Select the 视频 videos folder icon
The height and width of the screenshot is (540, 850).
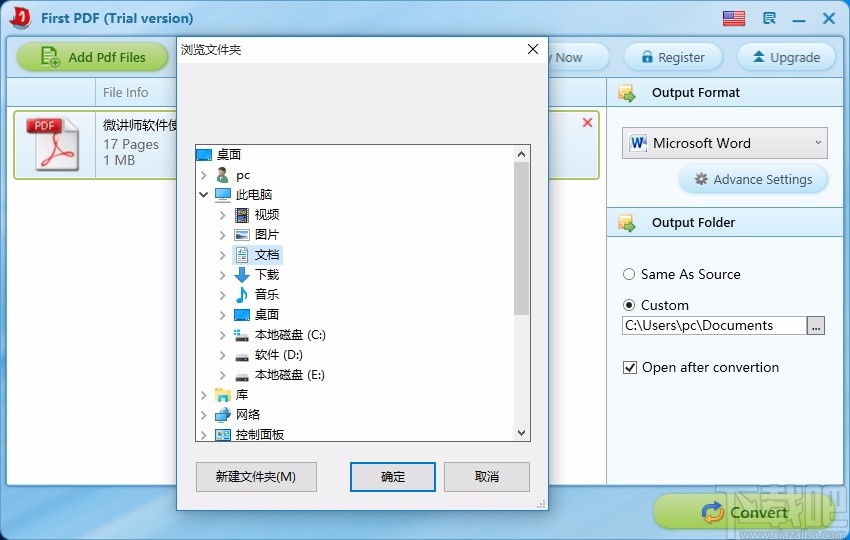coord(242,215)
